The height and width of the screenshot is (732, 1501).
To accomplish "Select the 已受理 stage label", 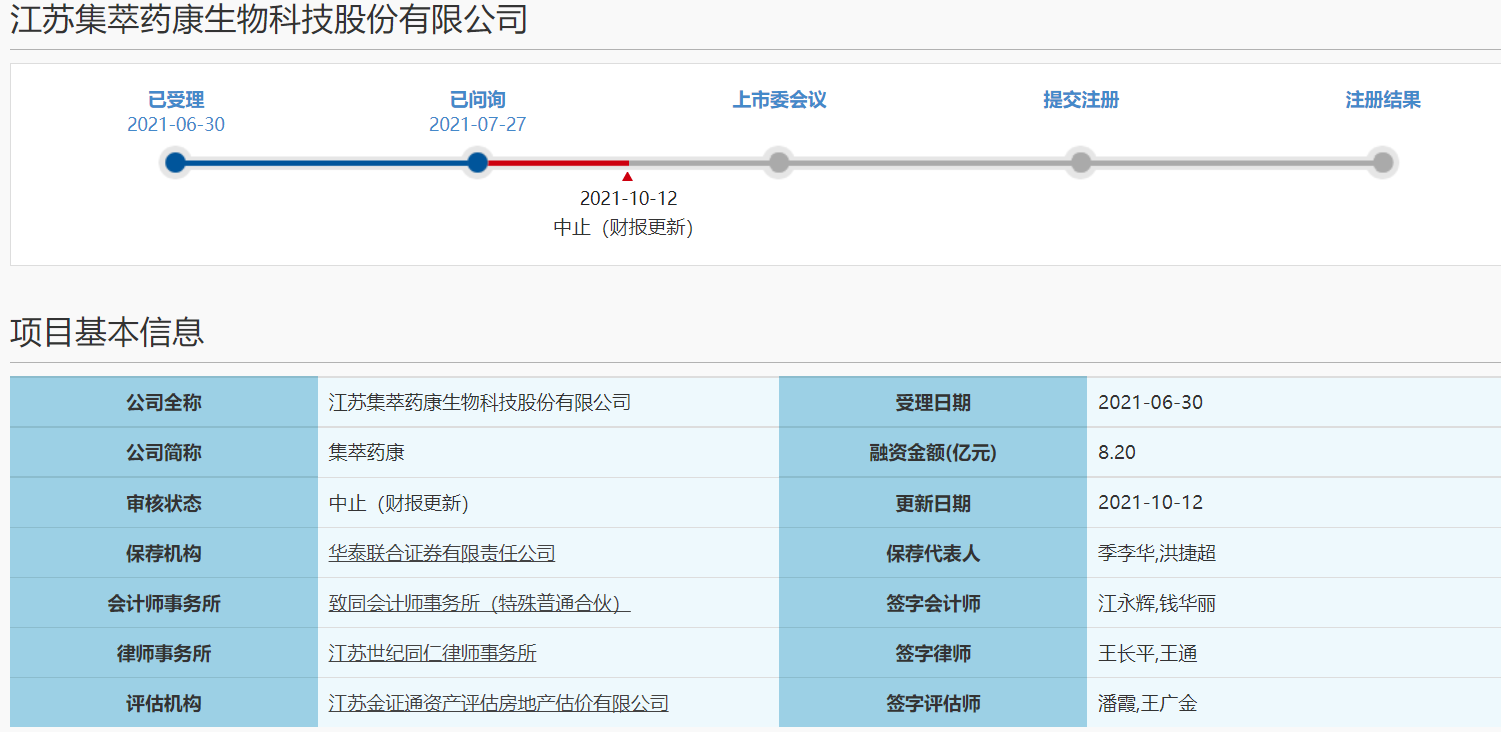I will (176, 100).
